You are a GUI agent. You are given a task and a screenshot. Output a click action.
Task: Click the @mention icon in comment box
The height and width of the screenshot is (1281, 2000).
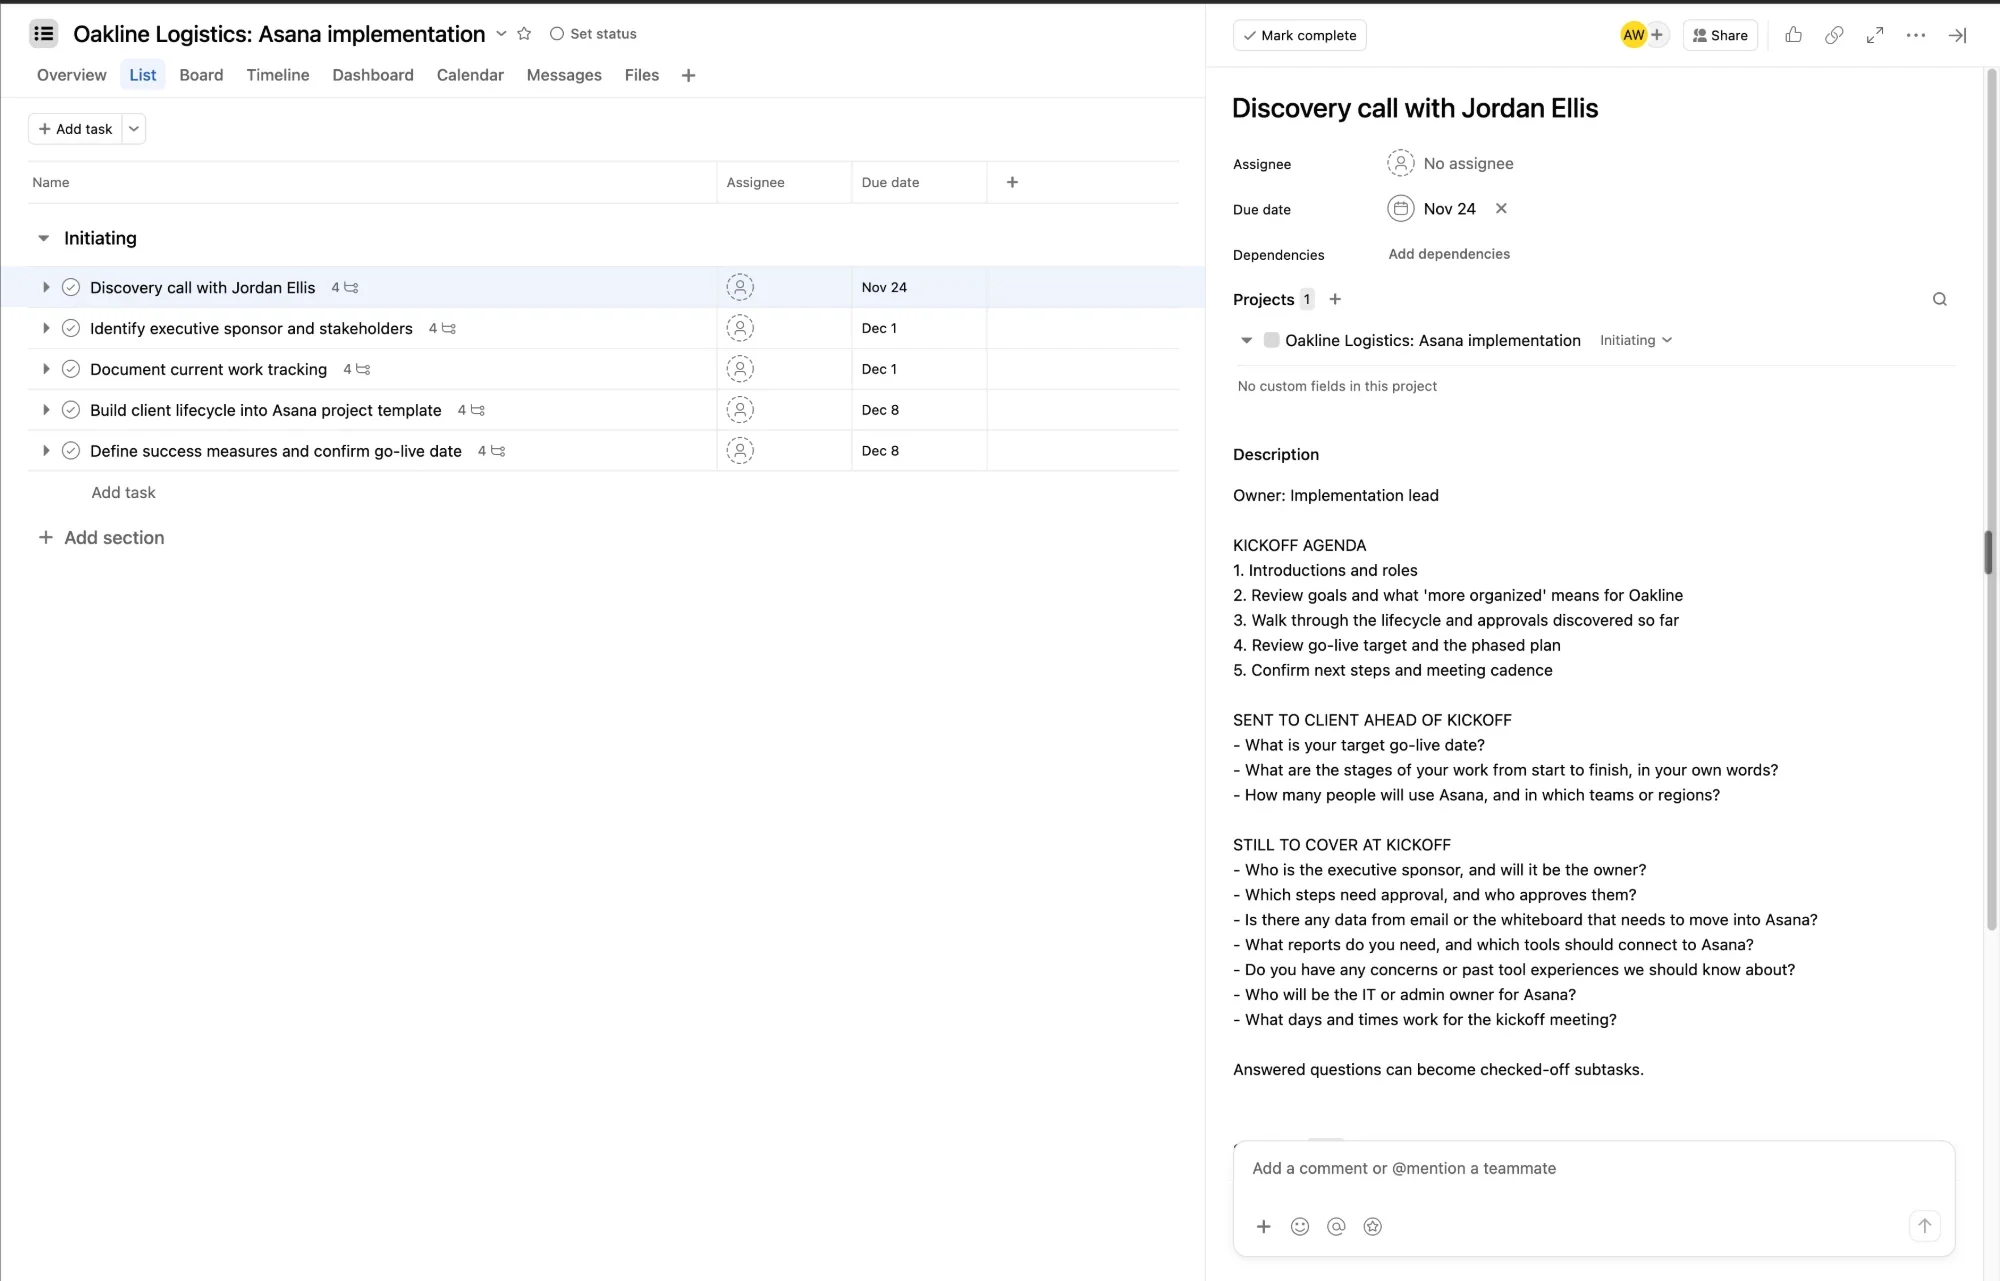[1336, 1226]
